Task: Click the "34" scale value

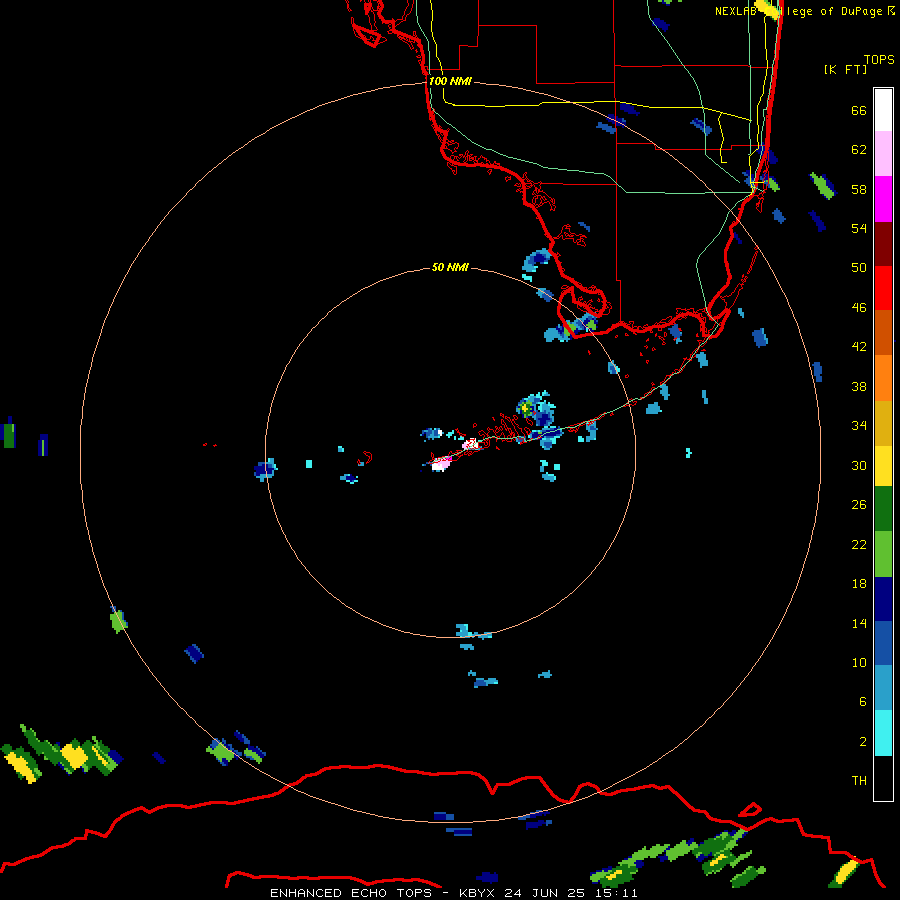Action: [859, 426]
